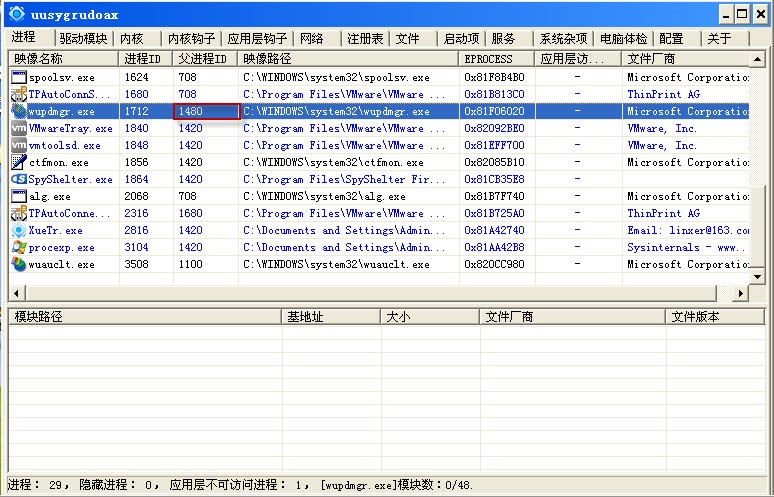Viewport: 774px width, 497px height.
Task: Click the procexp.exe icon
Action: point(19,247)
